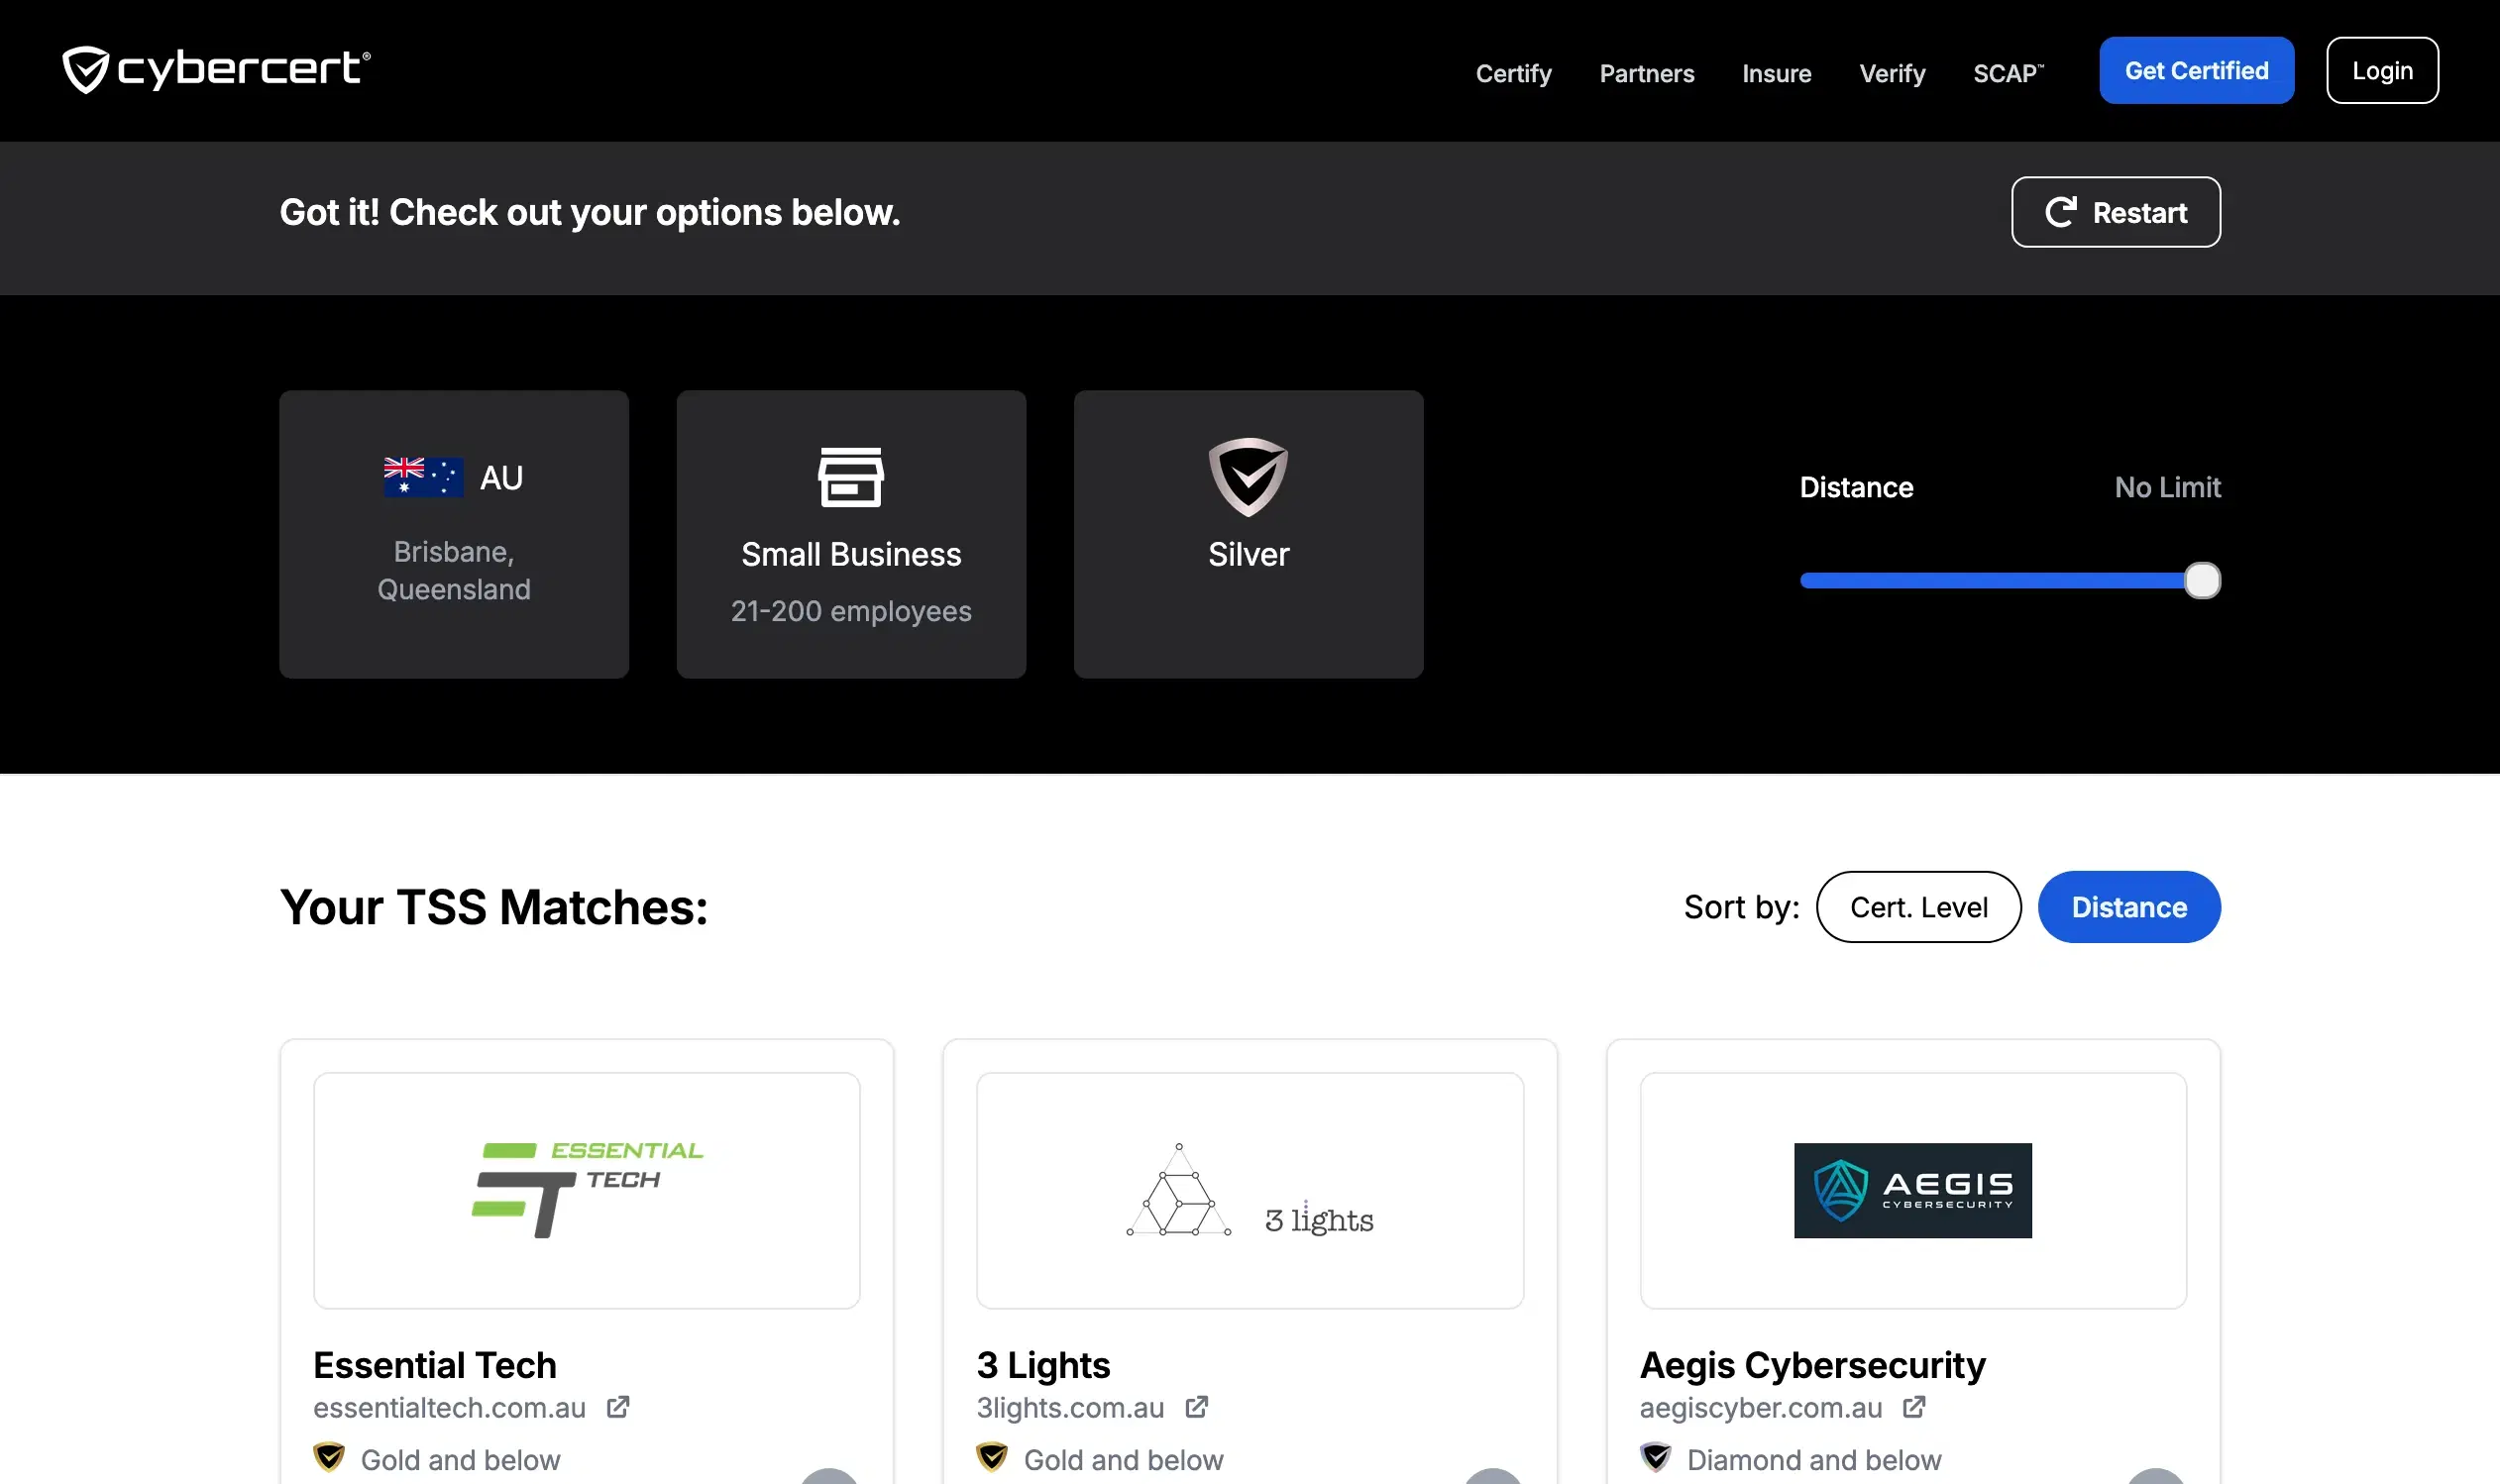The height and width of the screenshot is (1484, 2500).
Task: Click the Get Certified button
Action: tap(2196, 70)
